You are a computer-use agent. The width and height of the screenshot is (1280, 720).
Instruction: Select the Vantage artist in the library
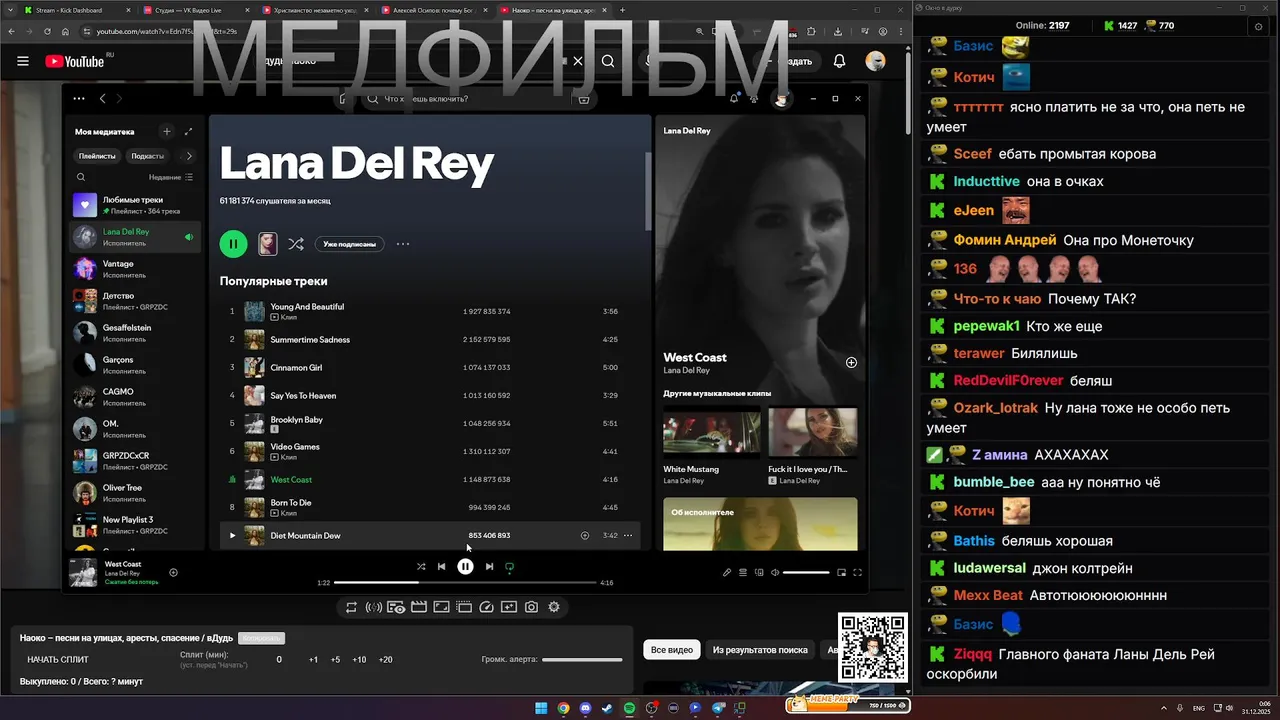coord(134,269)
